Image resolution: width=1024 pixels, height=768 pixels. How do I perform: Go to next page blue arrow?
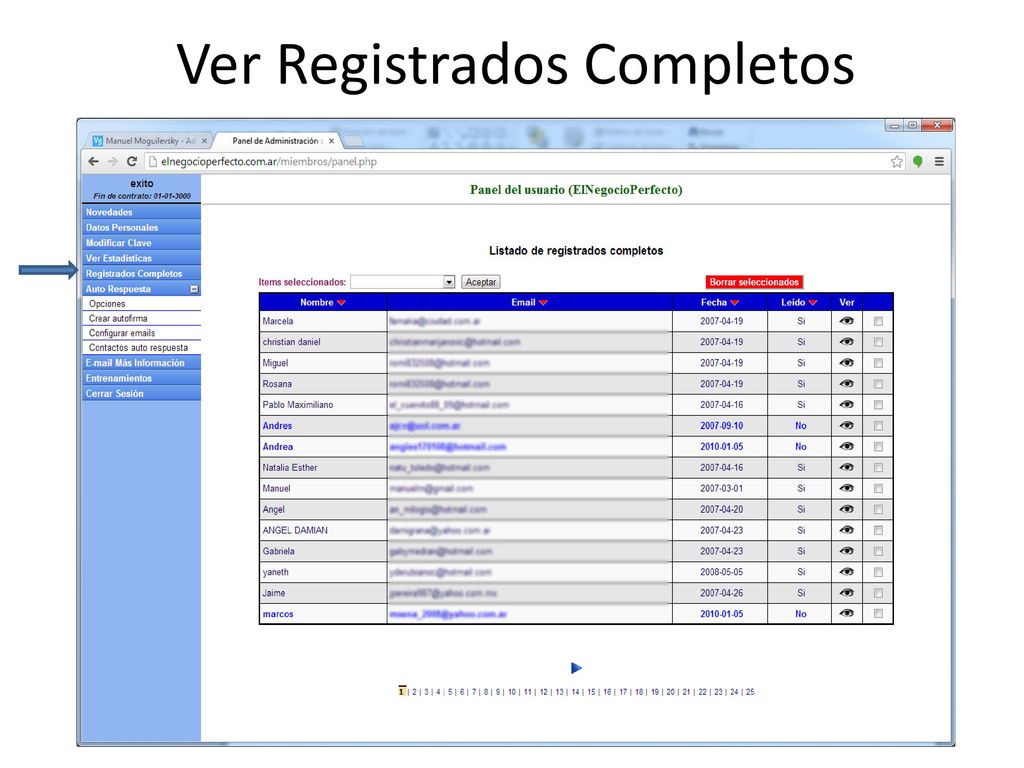coord(576,667)
